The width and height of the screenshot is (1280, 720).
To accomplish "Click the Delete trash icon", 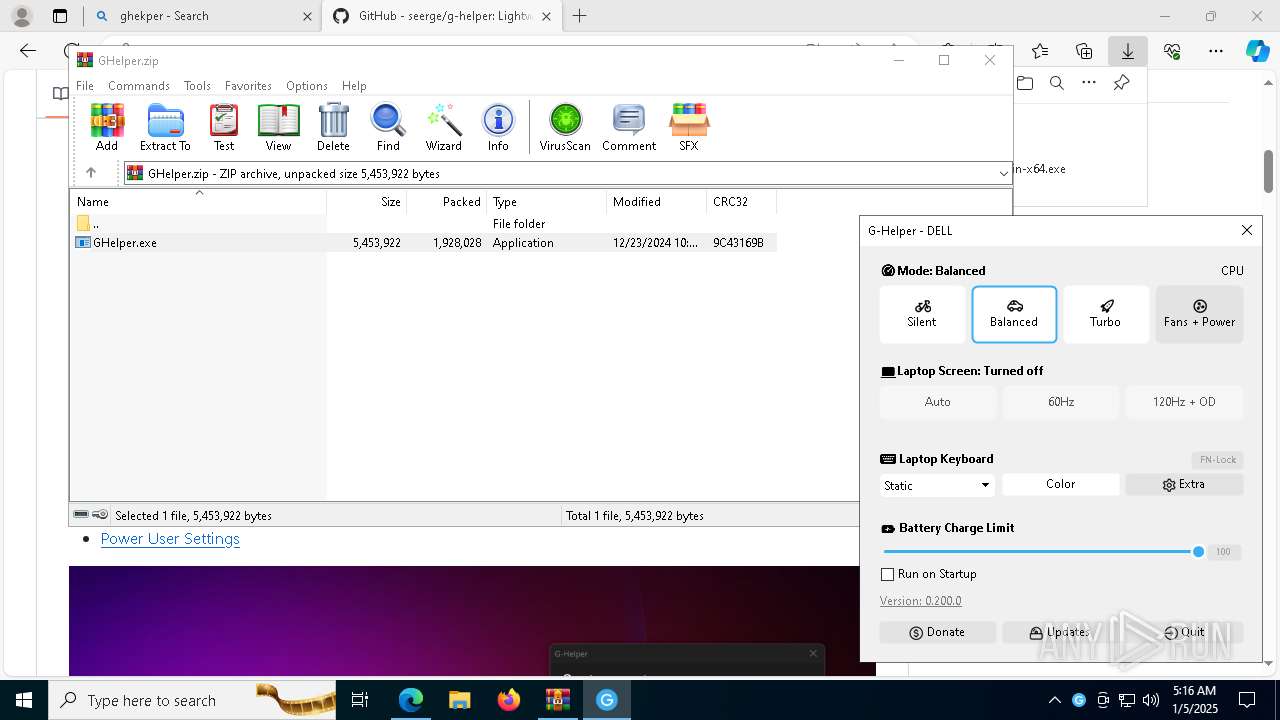I will tap(333, 127).
